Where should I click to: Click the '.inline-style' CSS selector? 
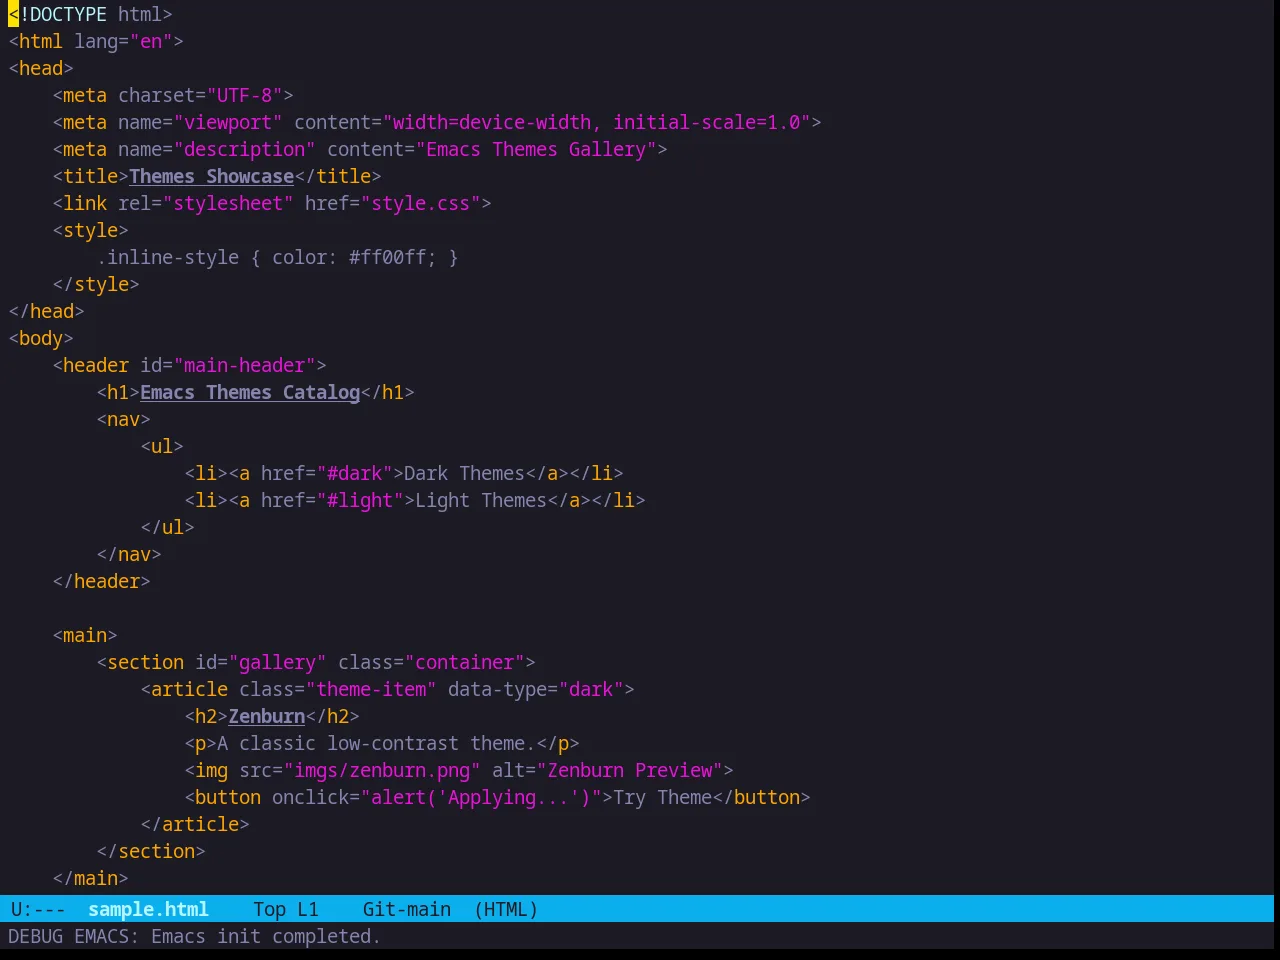click(168, 257)
